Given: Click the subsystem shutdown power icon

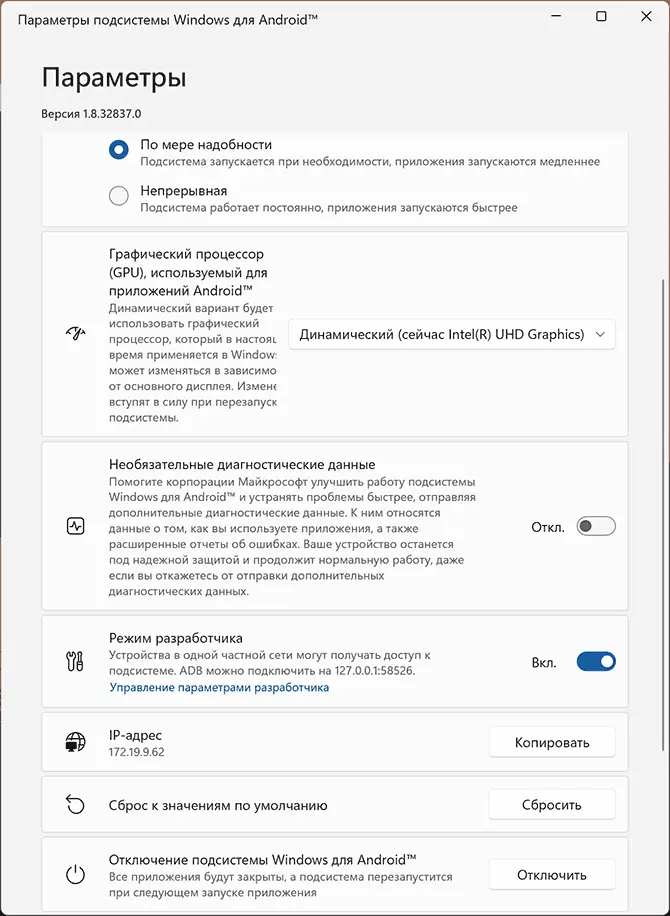Looking at the screenshot, I should (75, 875).
